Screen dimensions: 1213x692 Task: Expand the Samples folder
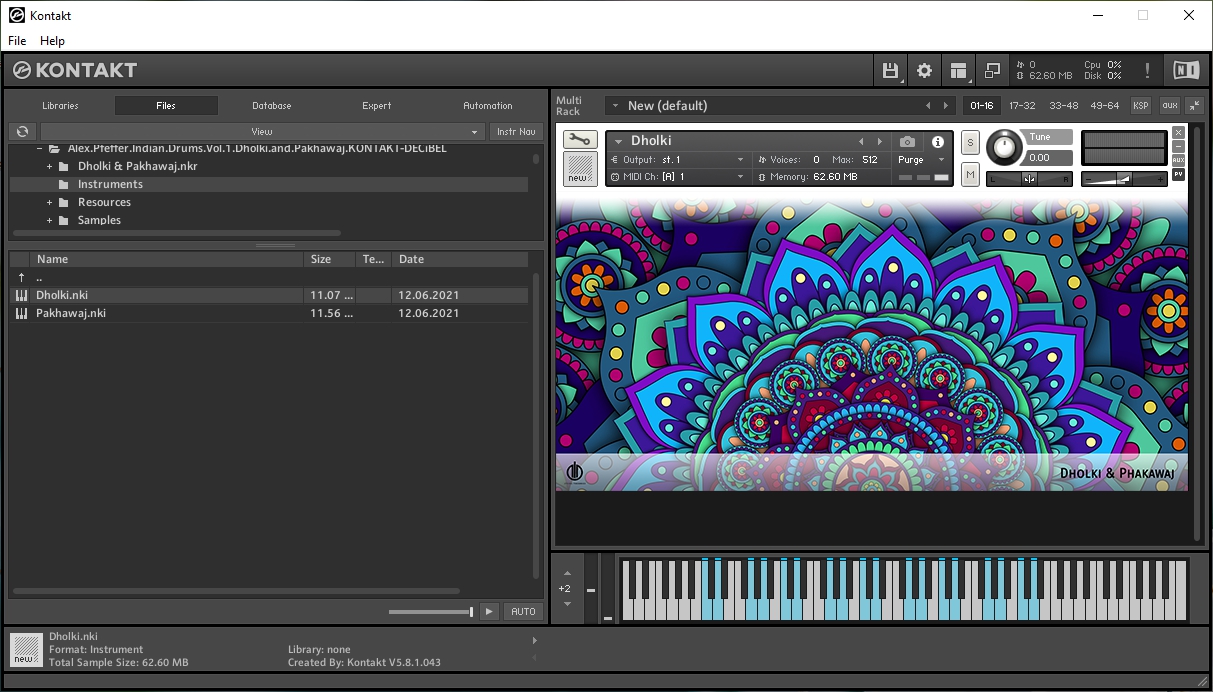tap(49, 220)
